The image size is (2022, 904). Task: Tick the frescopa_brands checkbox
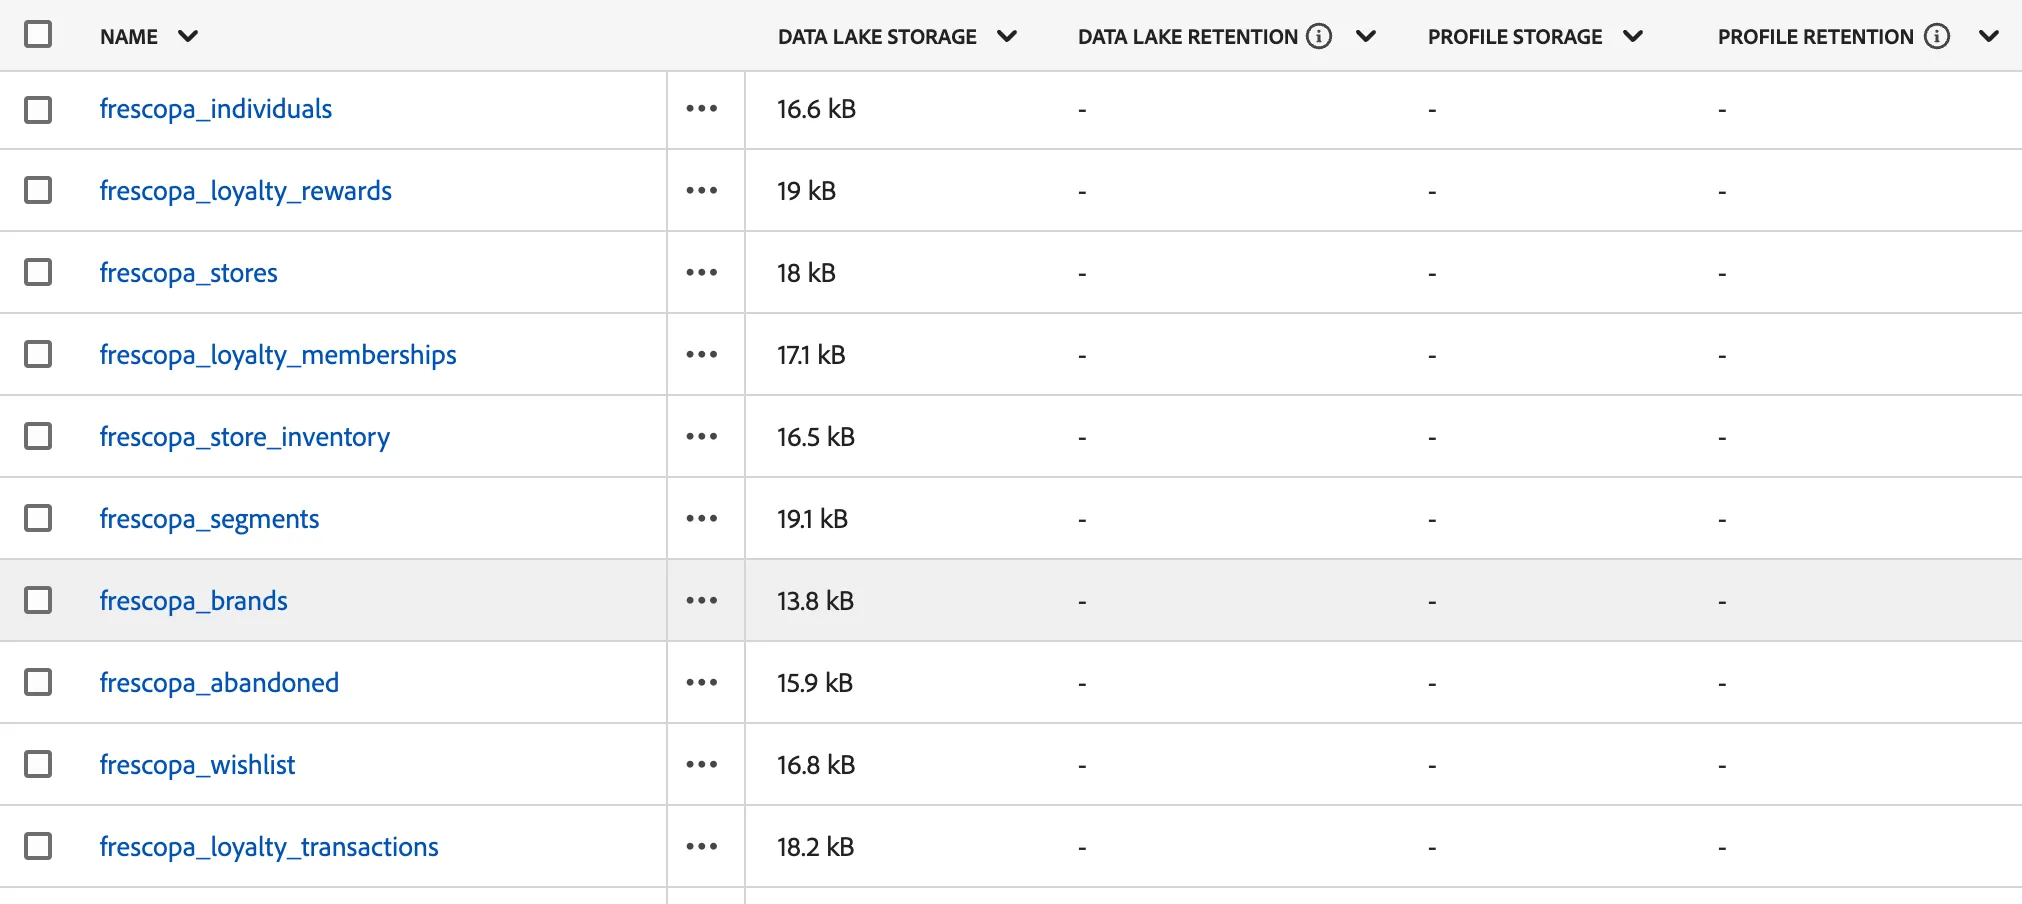[38, 600]
